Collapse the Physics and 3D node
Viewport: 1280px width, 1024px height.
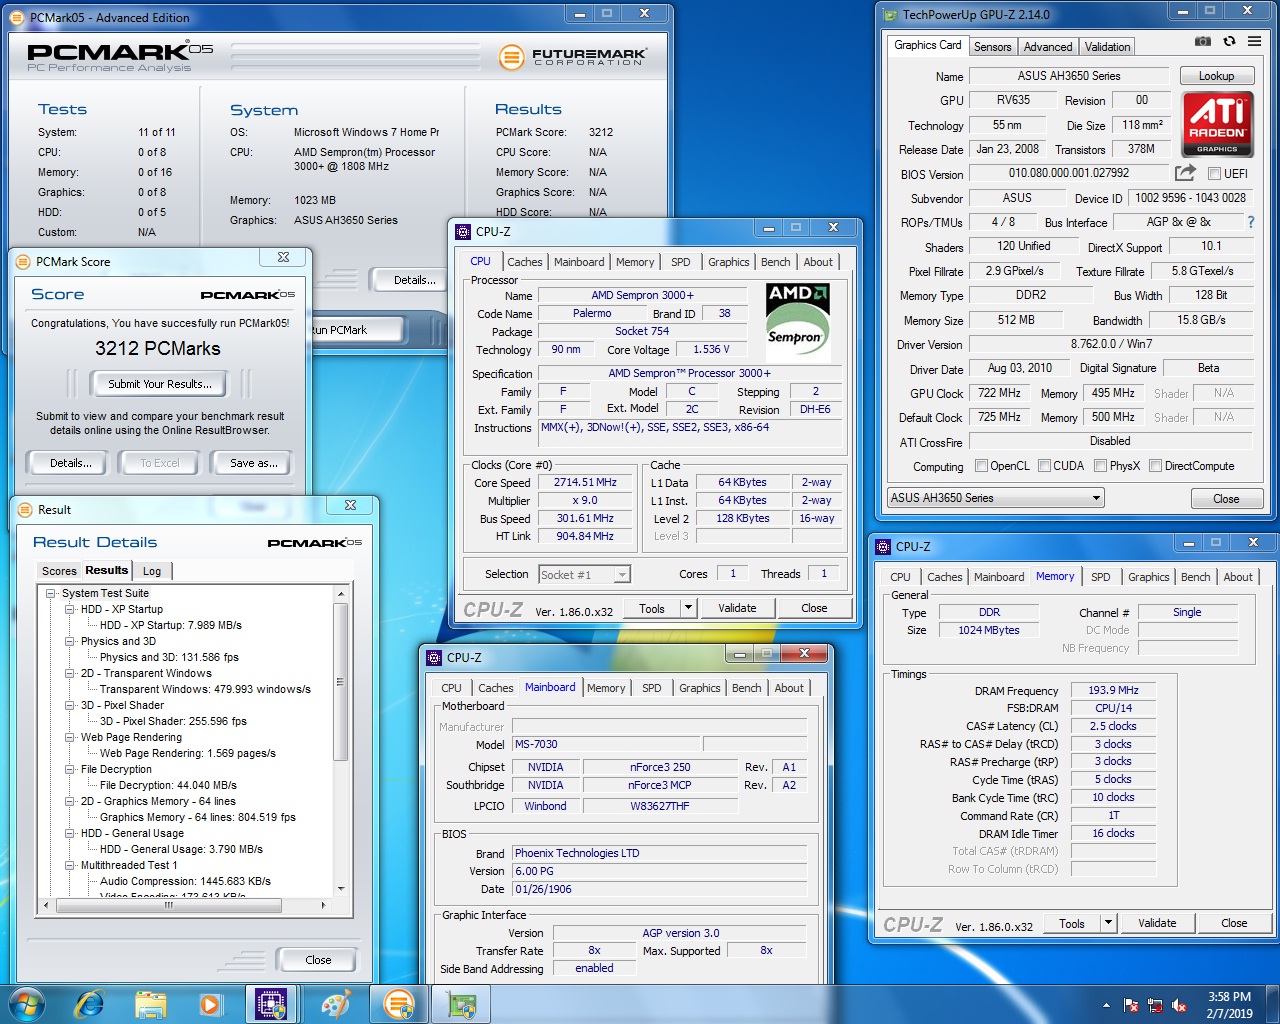pos(70,641)
